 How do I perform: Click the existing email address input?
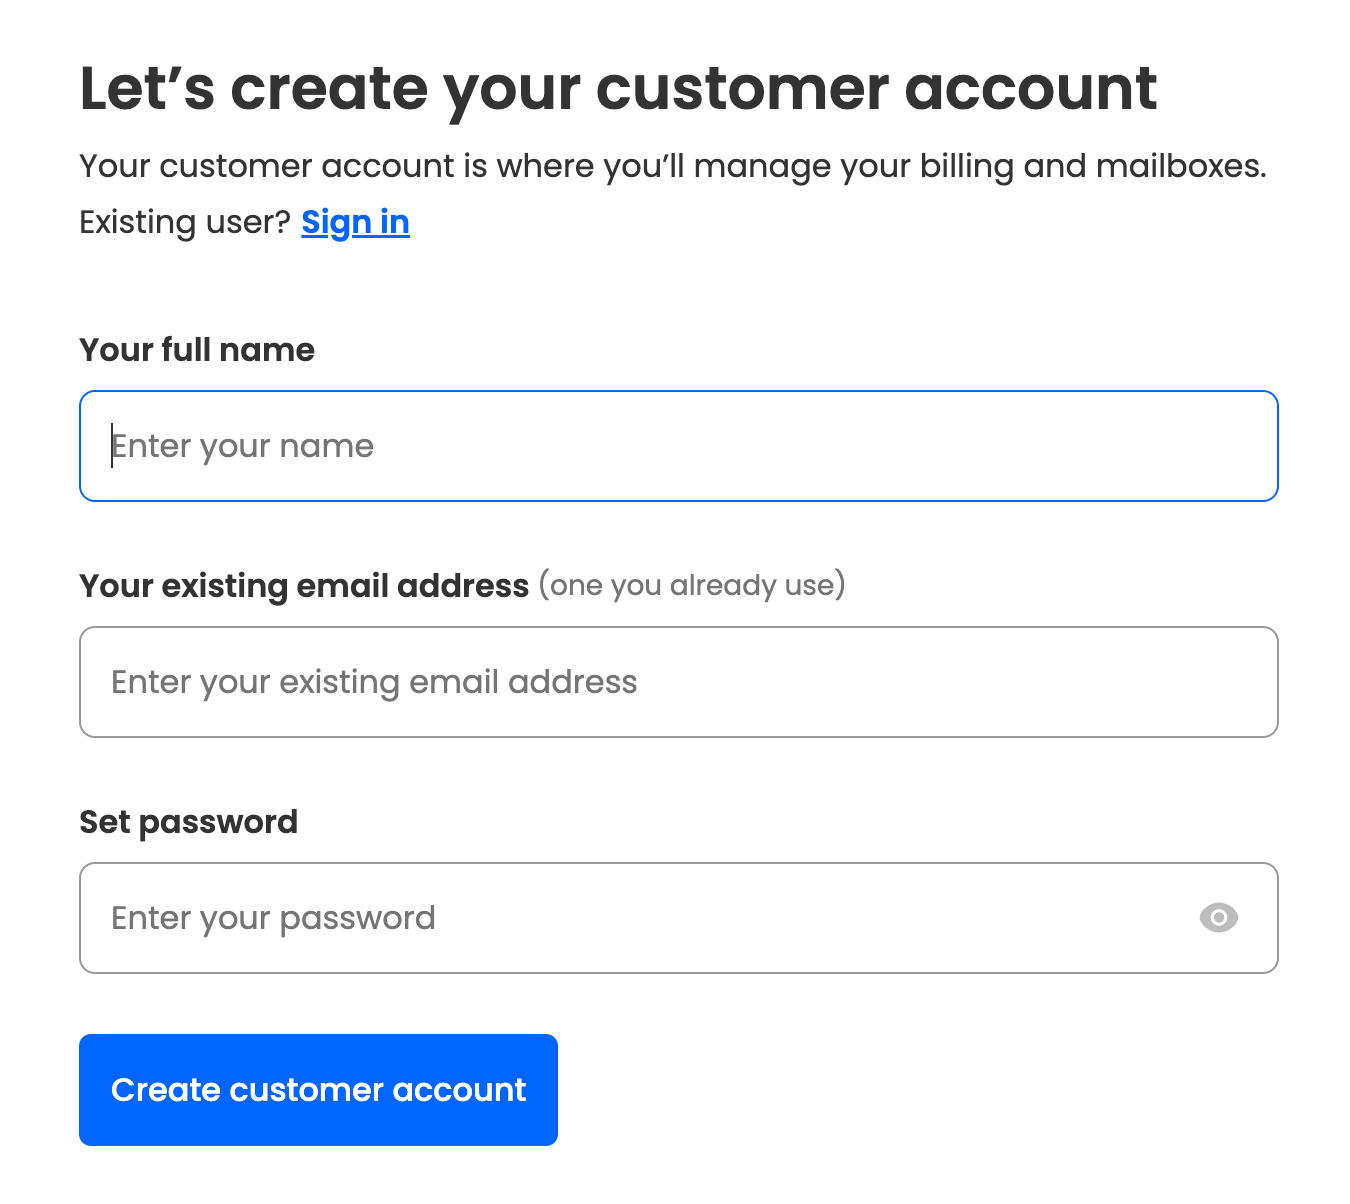click(x=679, y=682)
